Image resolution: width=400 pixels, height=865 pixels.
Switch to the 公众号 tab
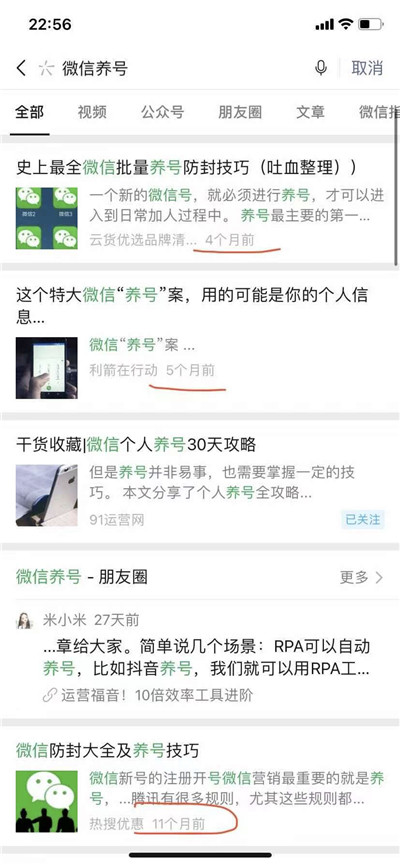tap(162, 112)
